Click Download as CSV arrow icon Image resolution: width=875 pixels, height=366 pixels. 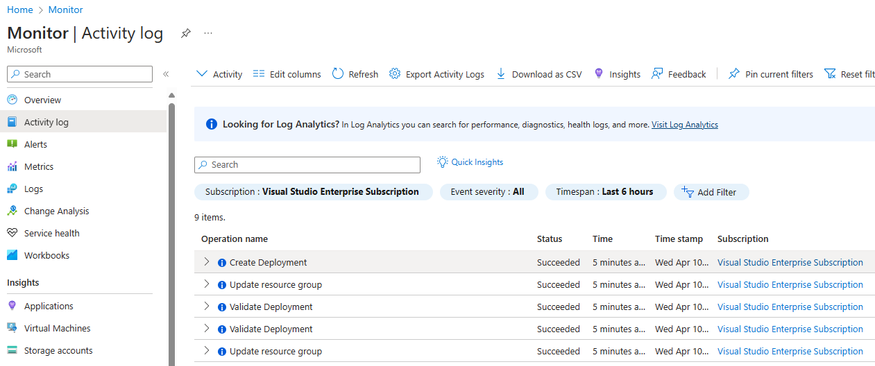pyautogui.click(x=501, y=74)
